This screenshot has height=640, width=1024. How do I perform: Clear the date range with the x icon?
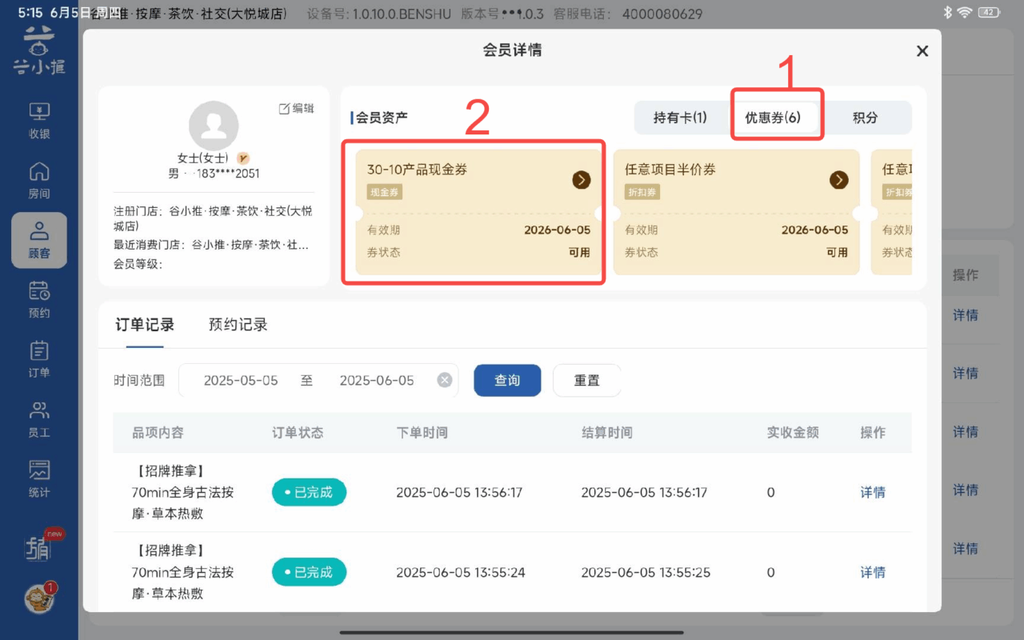pos(445,380)
